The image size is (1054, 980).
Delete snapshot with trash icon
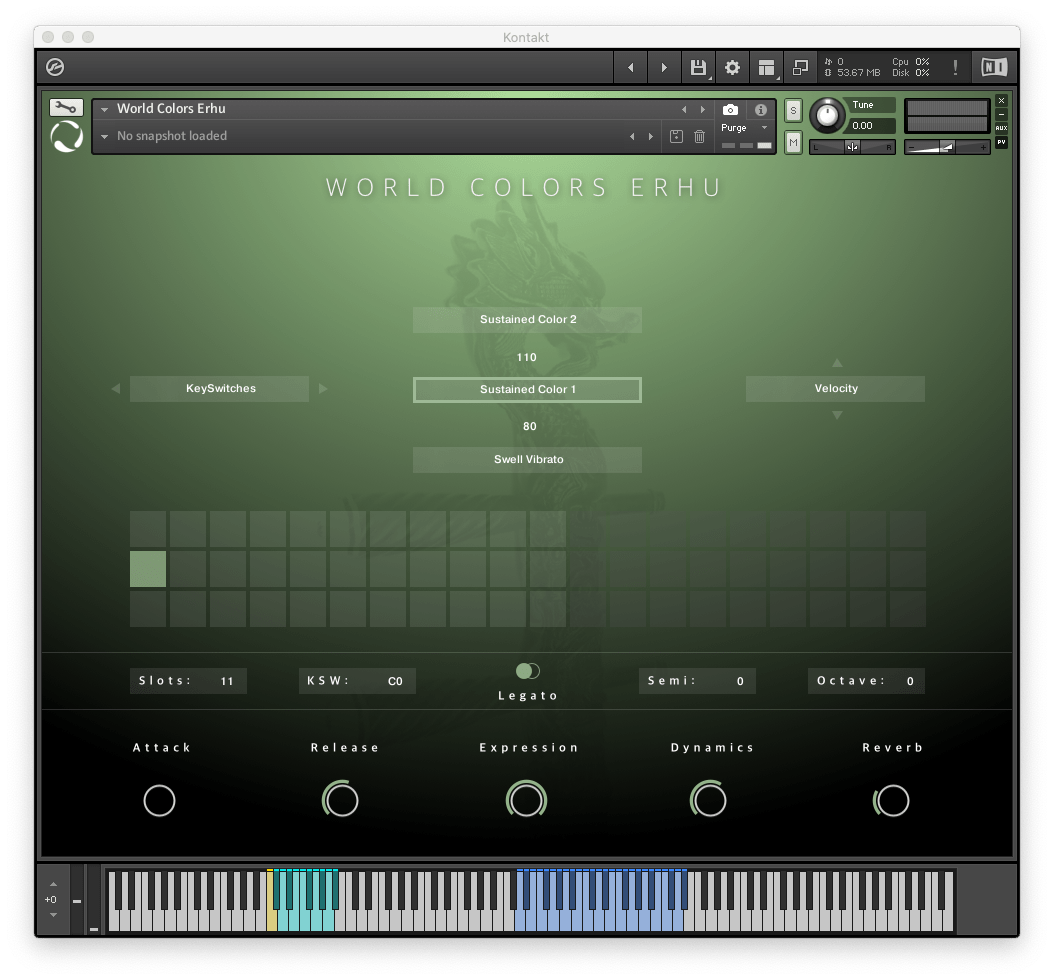click(699, 136)
